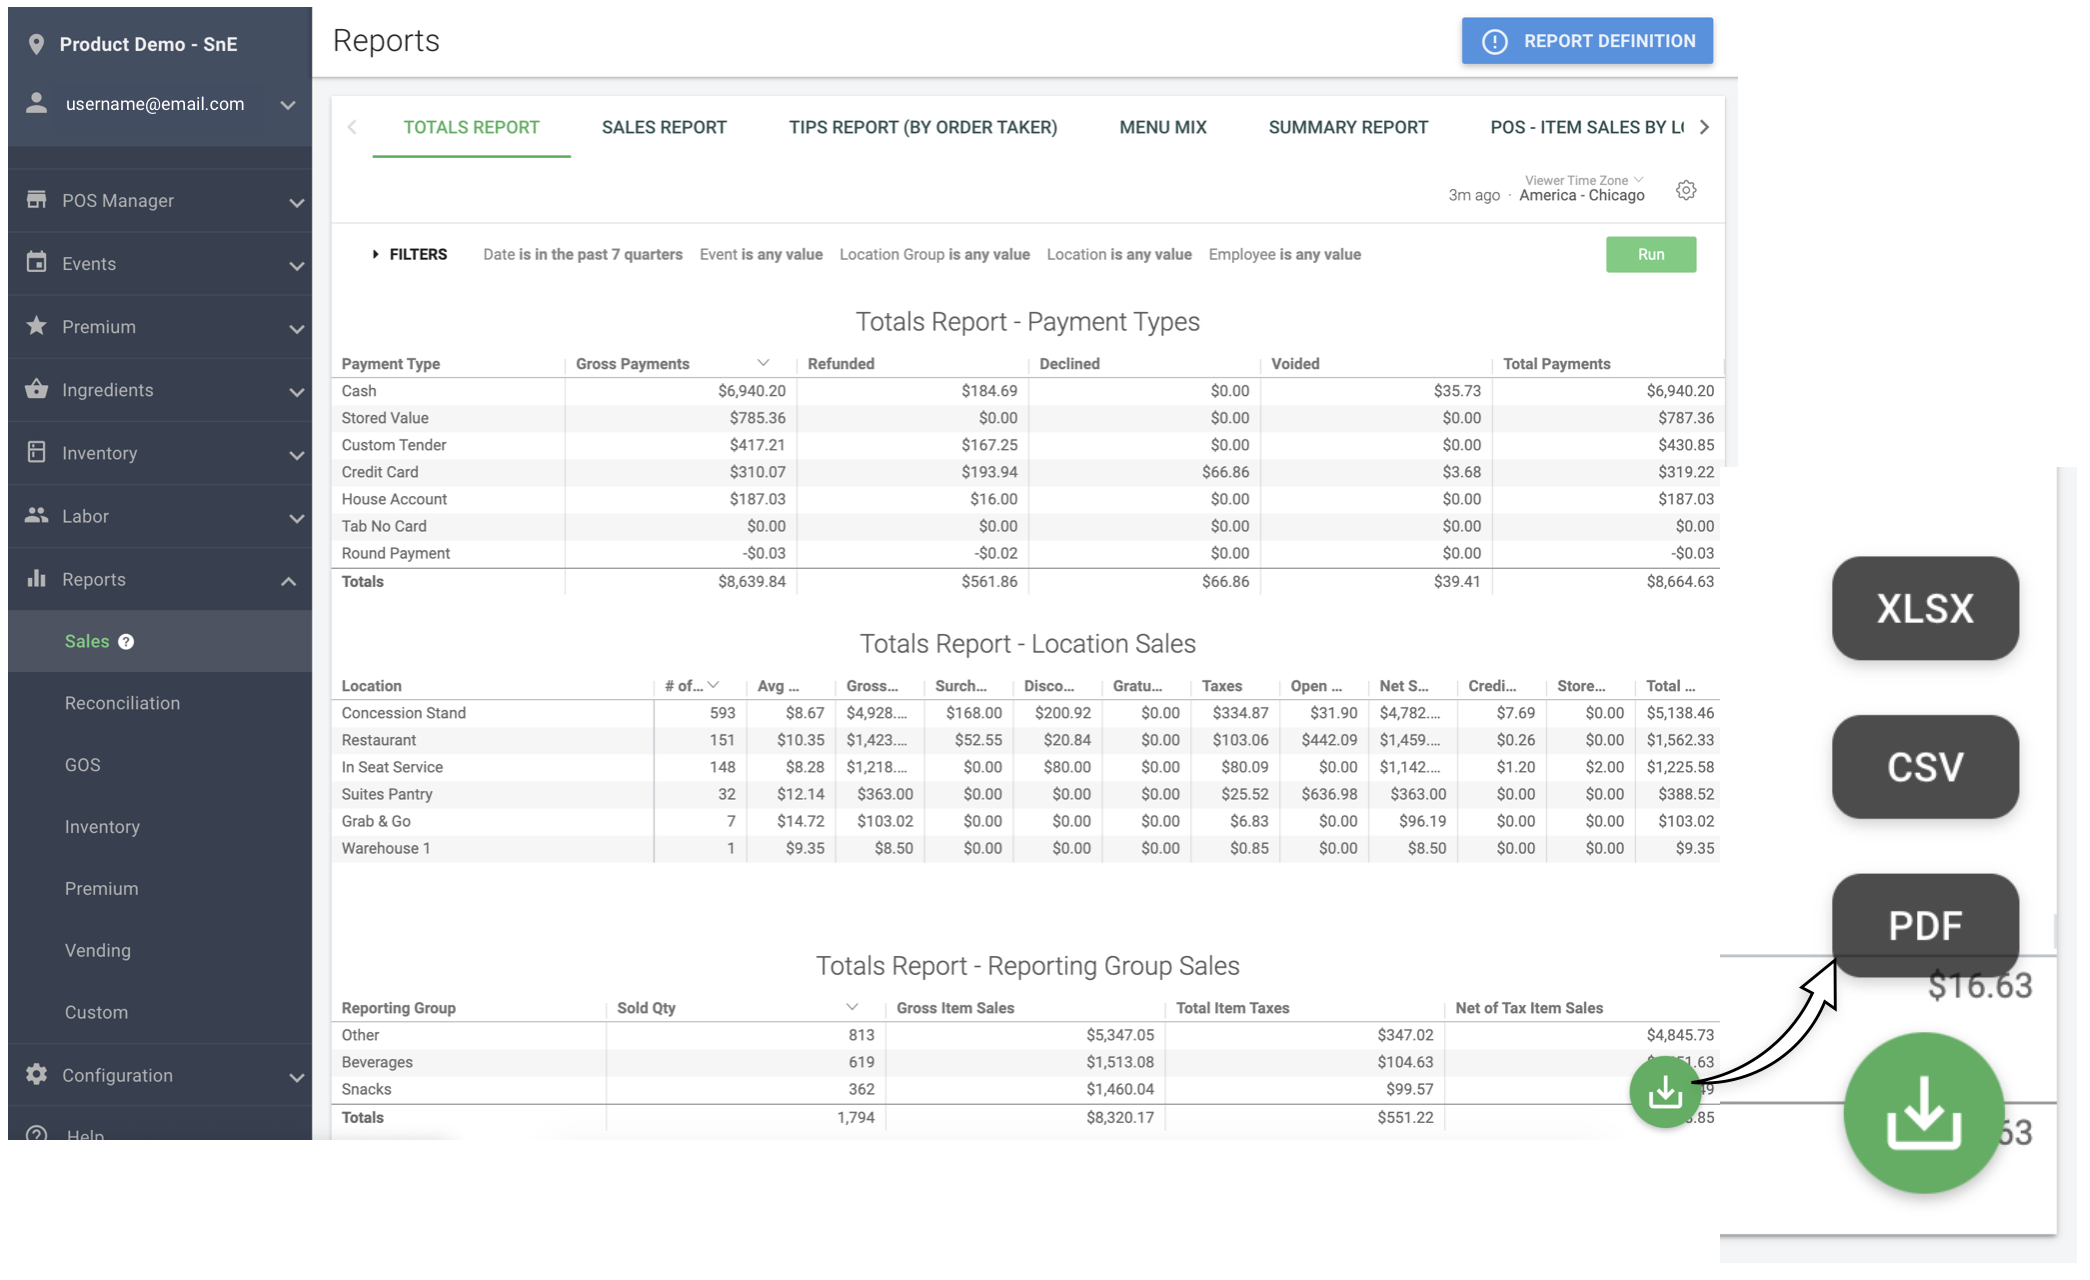Viewport: 2090px width, 1280px height.
Task: Click the Configuration gear icon
Action: click(x=37, y=1074)
